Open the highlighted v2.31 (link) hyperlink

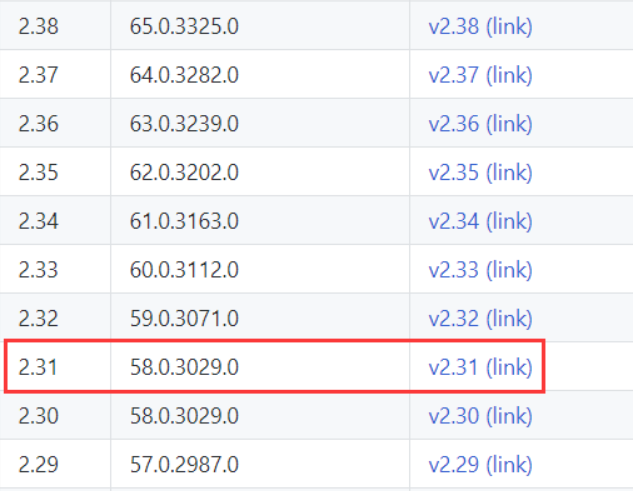click(480, 368)
